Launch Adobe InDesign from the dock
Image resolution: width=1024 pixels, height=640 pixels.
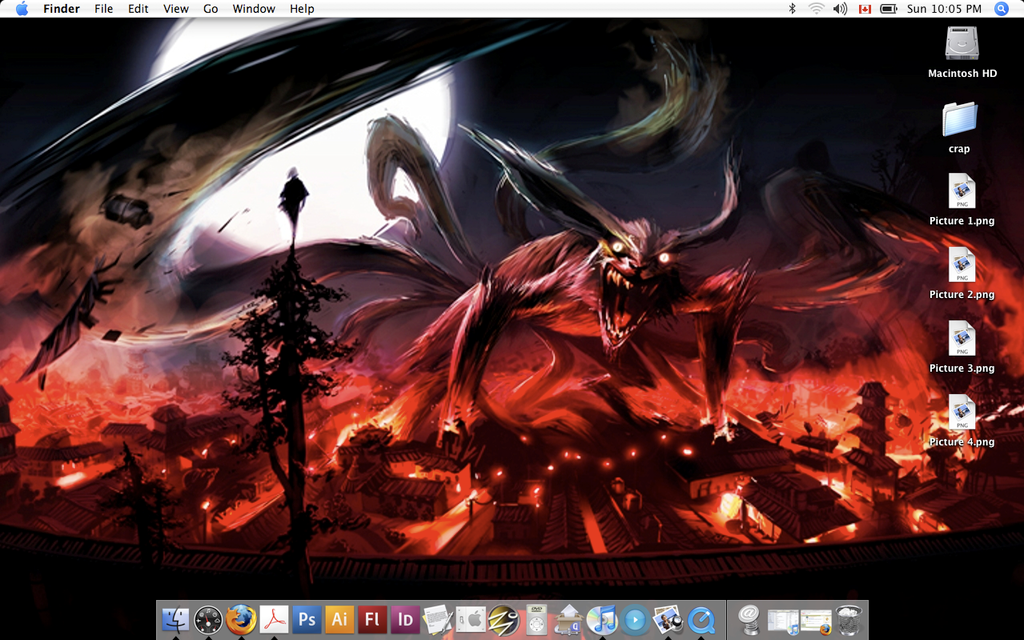tap(405, 620)
